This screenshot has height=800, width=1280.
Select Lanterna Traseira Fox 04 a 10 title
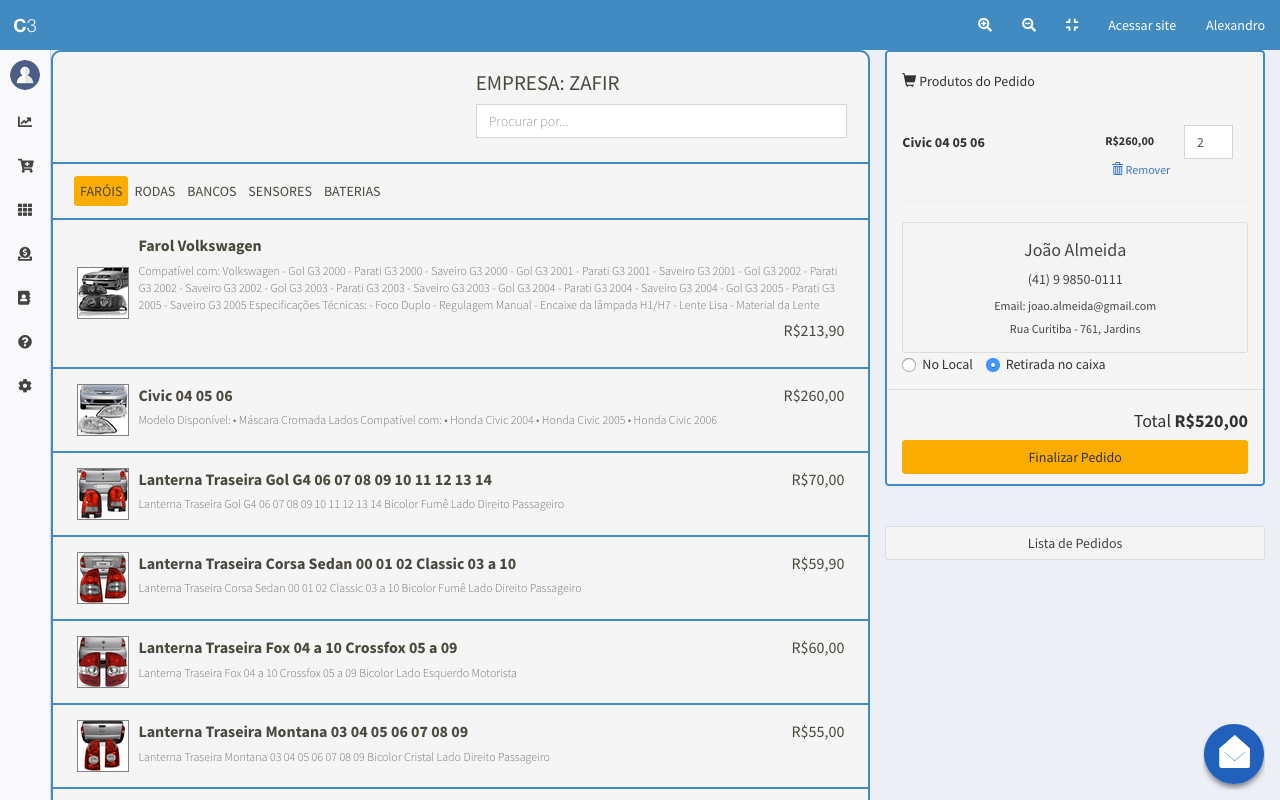point(298,648)
